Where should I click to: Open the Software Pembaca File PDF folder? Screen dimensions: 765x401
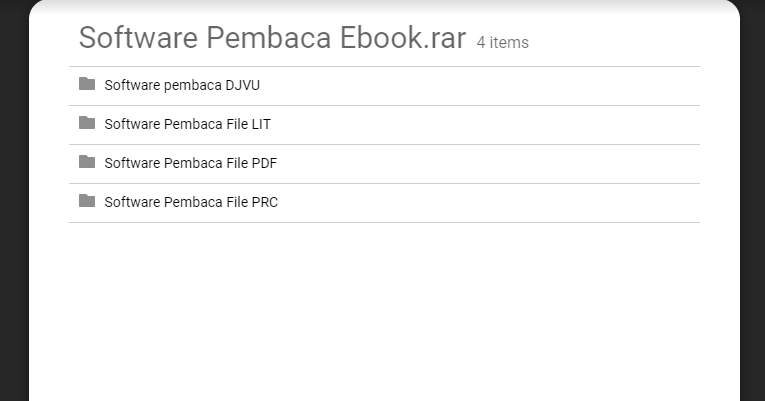pyautogui.click(x=190, y=163)
